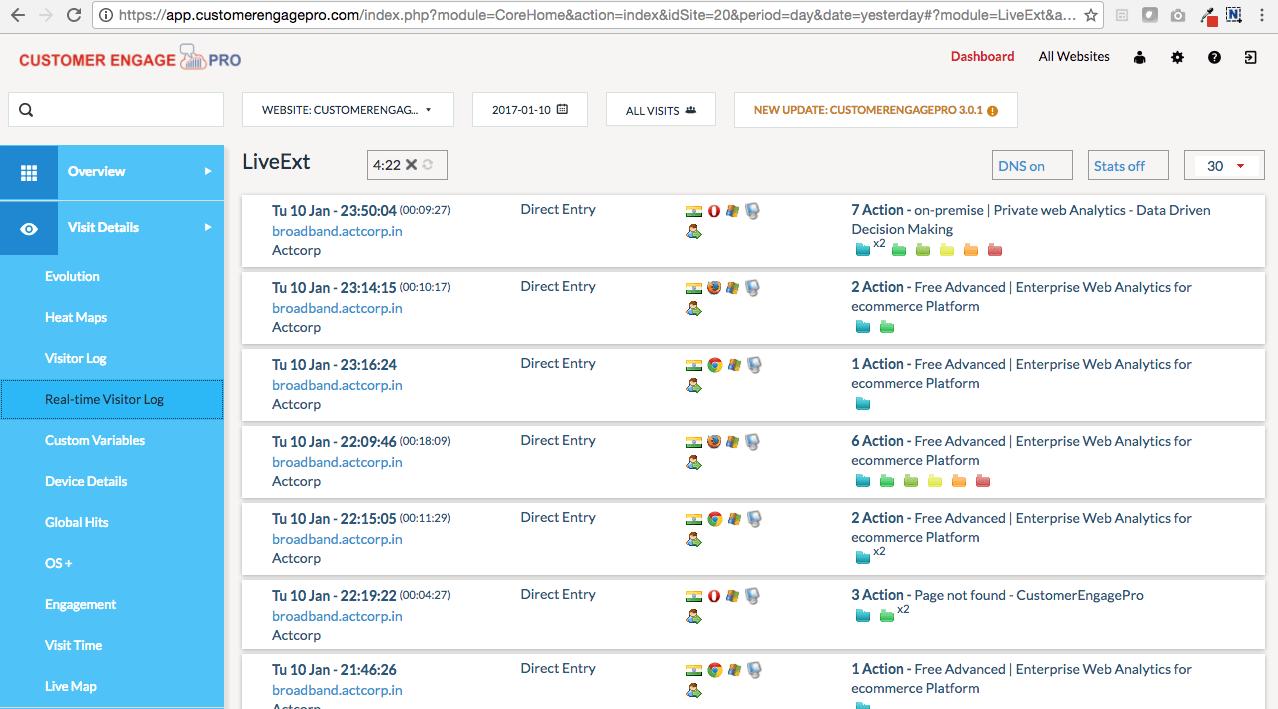Image resolution: width=1278 pixels, height=709 pixels.
Task: Open broadband.actcorp.in link in the 22:15:05 visit
Action: (x=337, y=539)
